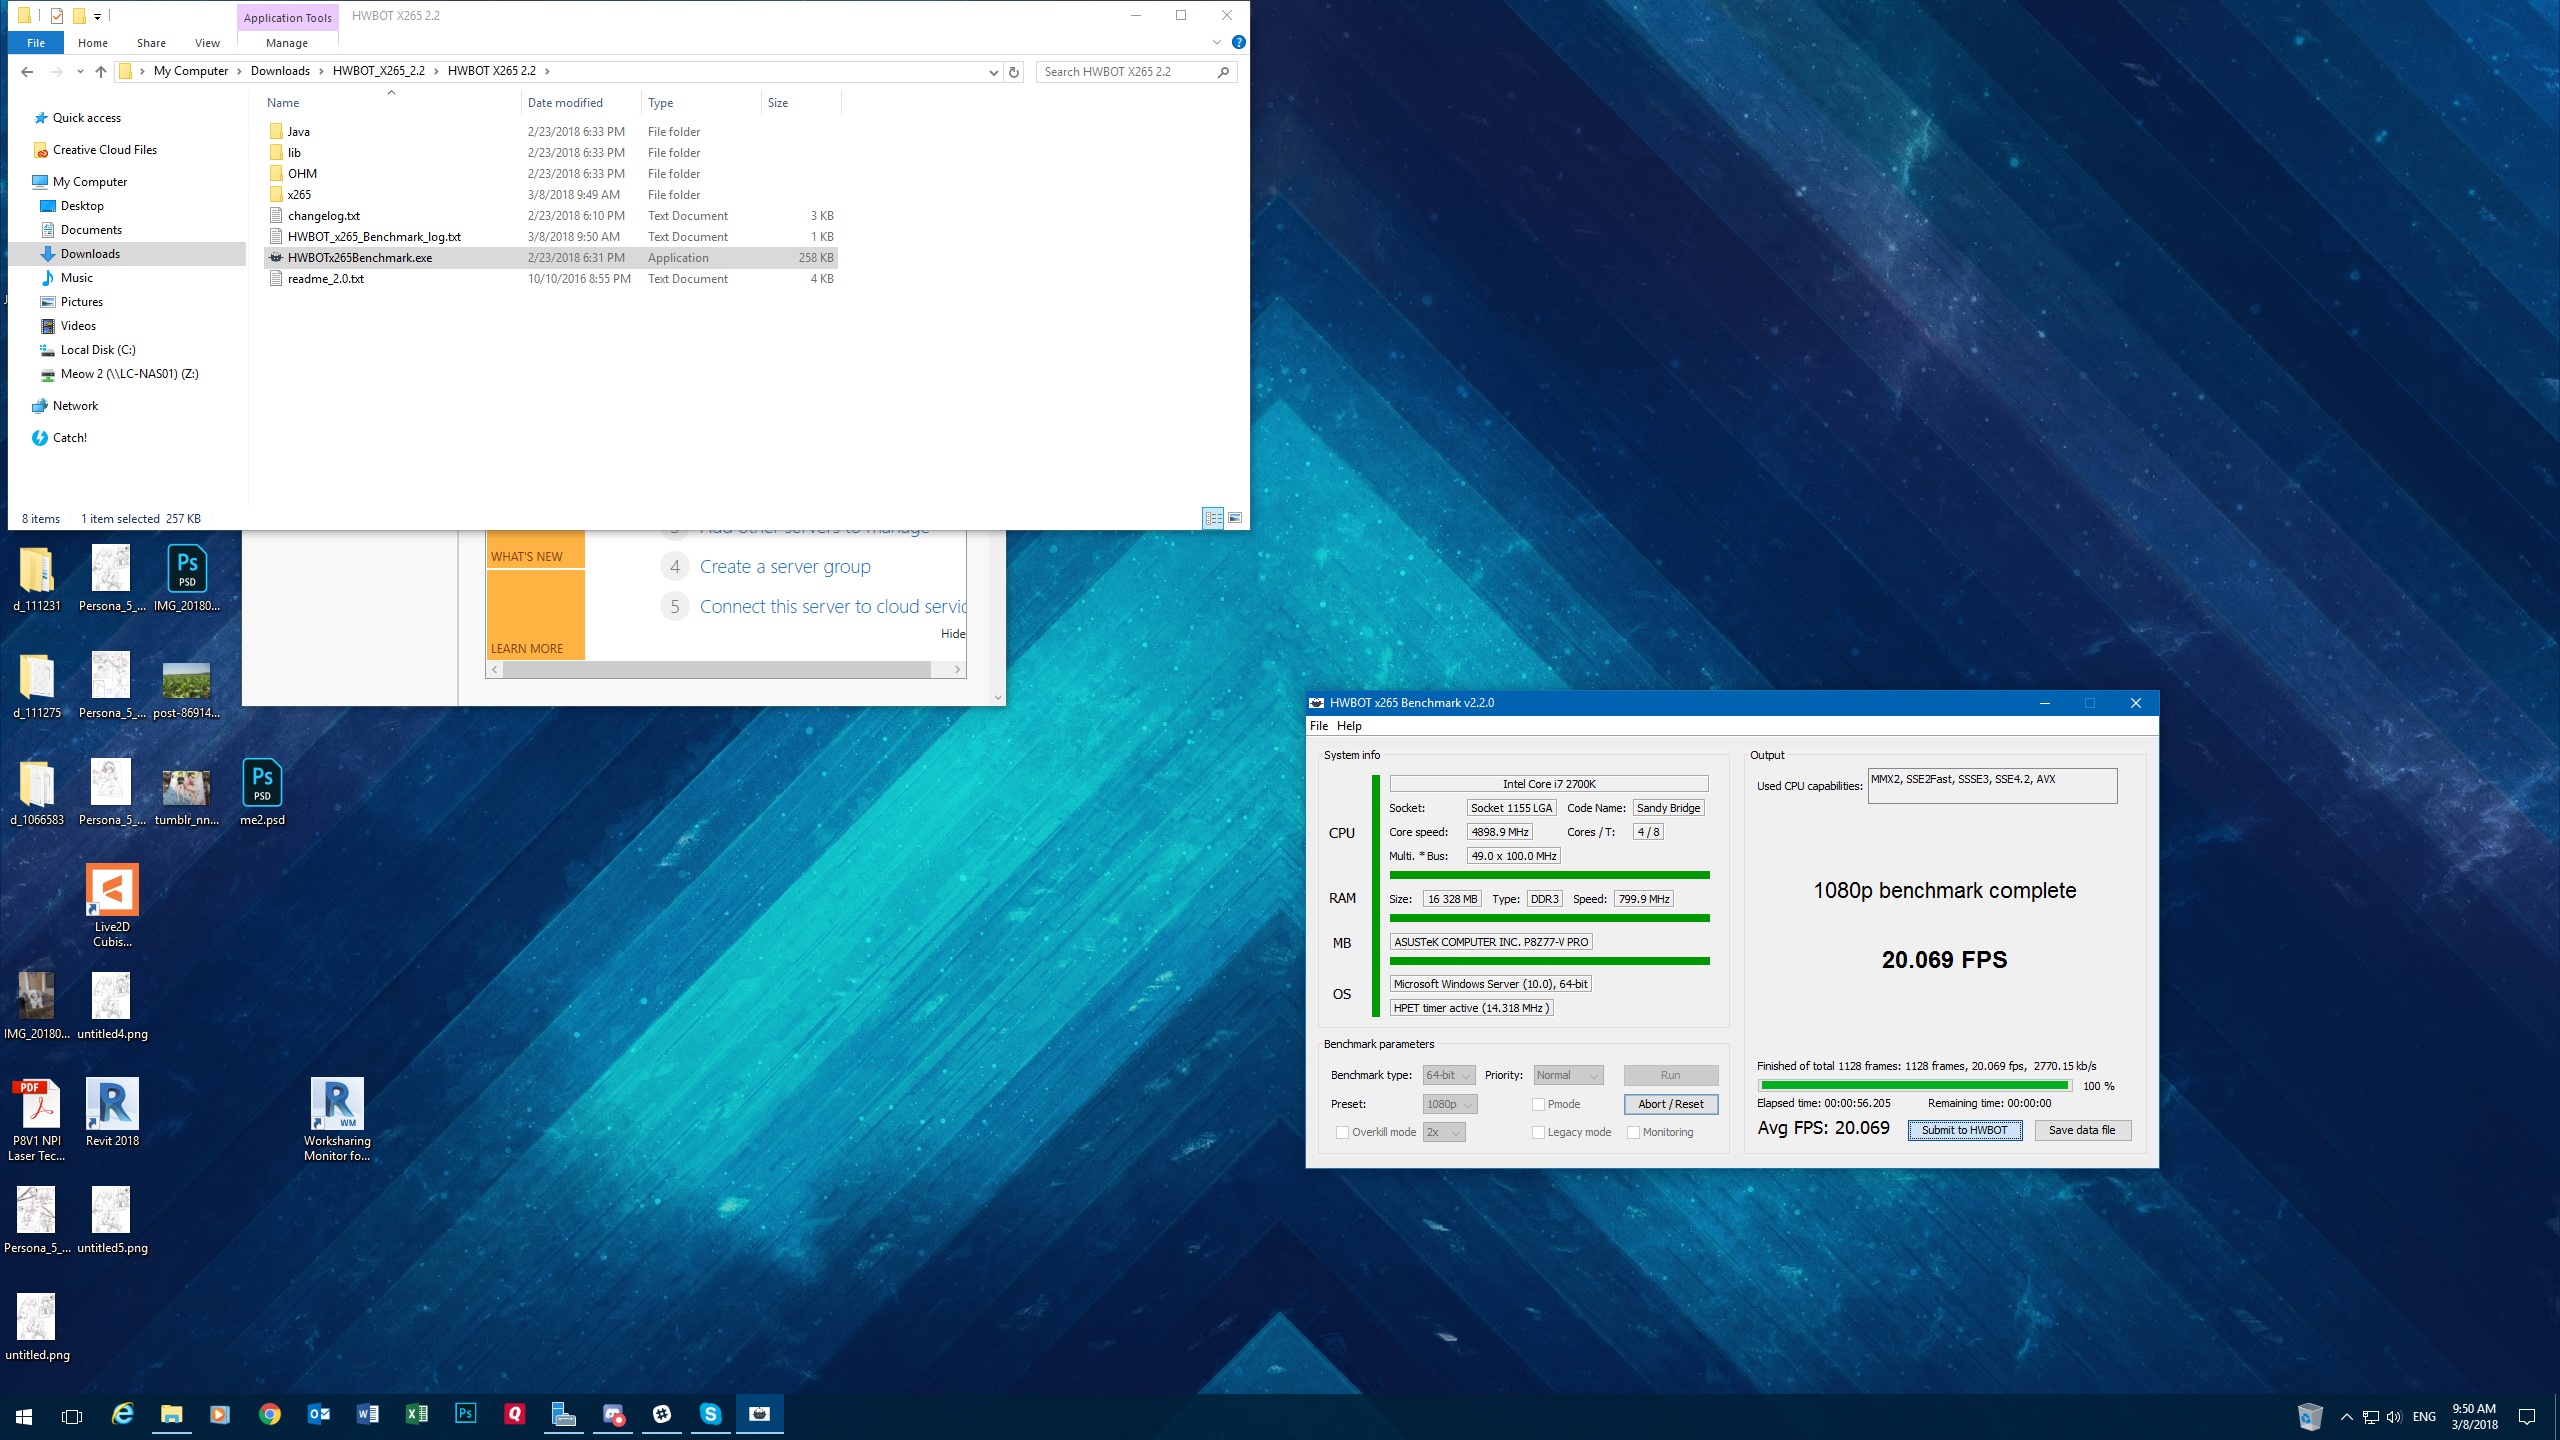
Task: Go up one folder level
Action: (x=101, y=71)
